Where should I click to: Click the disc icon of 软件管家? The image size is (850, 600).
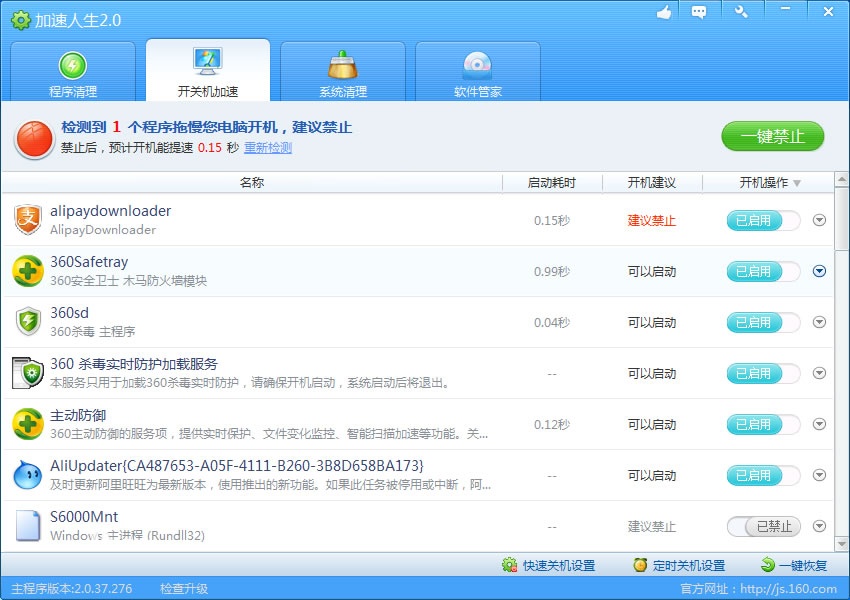point(478,66)
